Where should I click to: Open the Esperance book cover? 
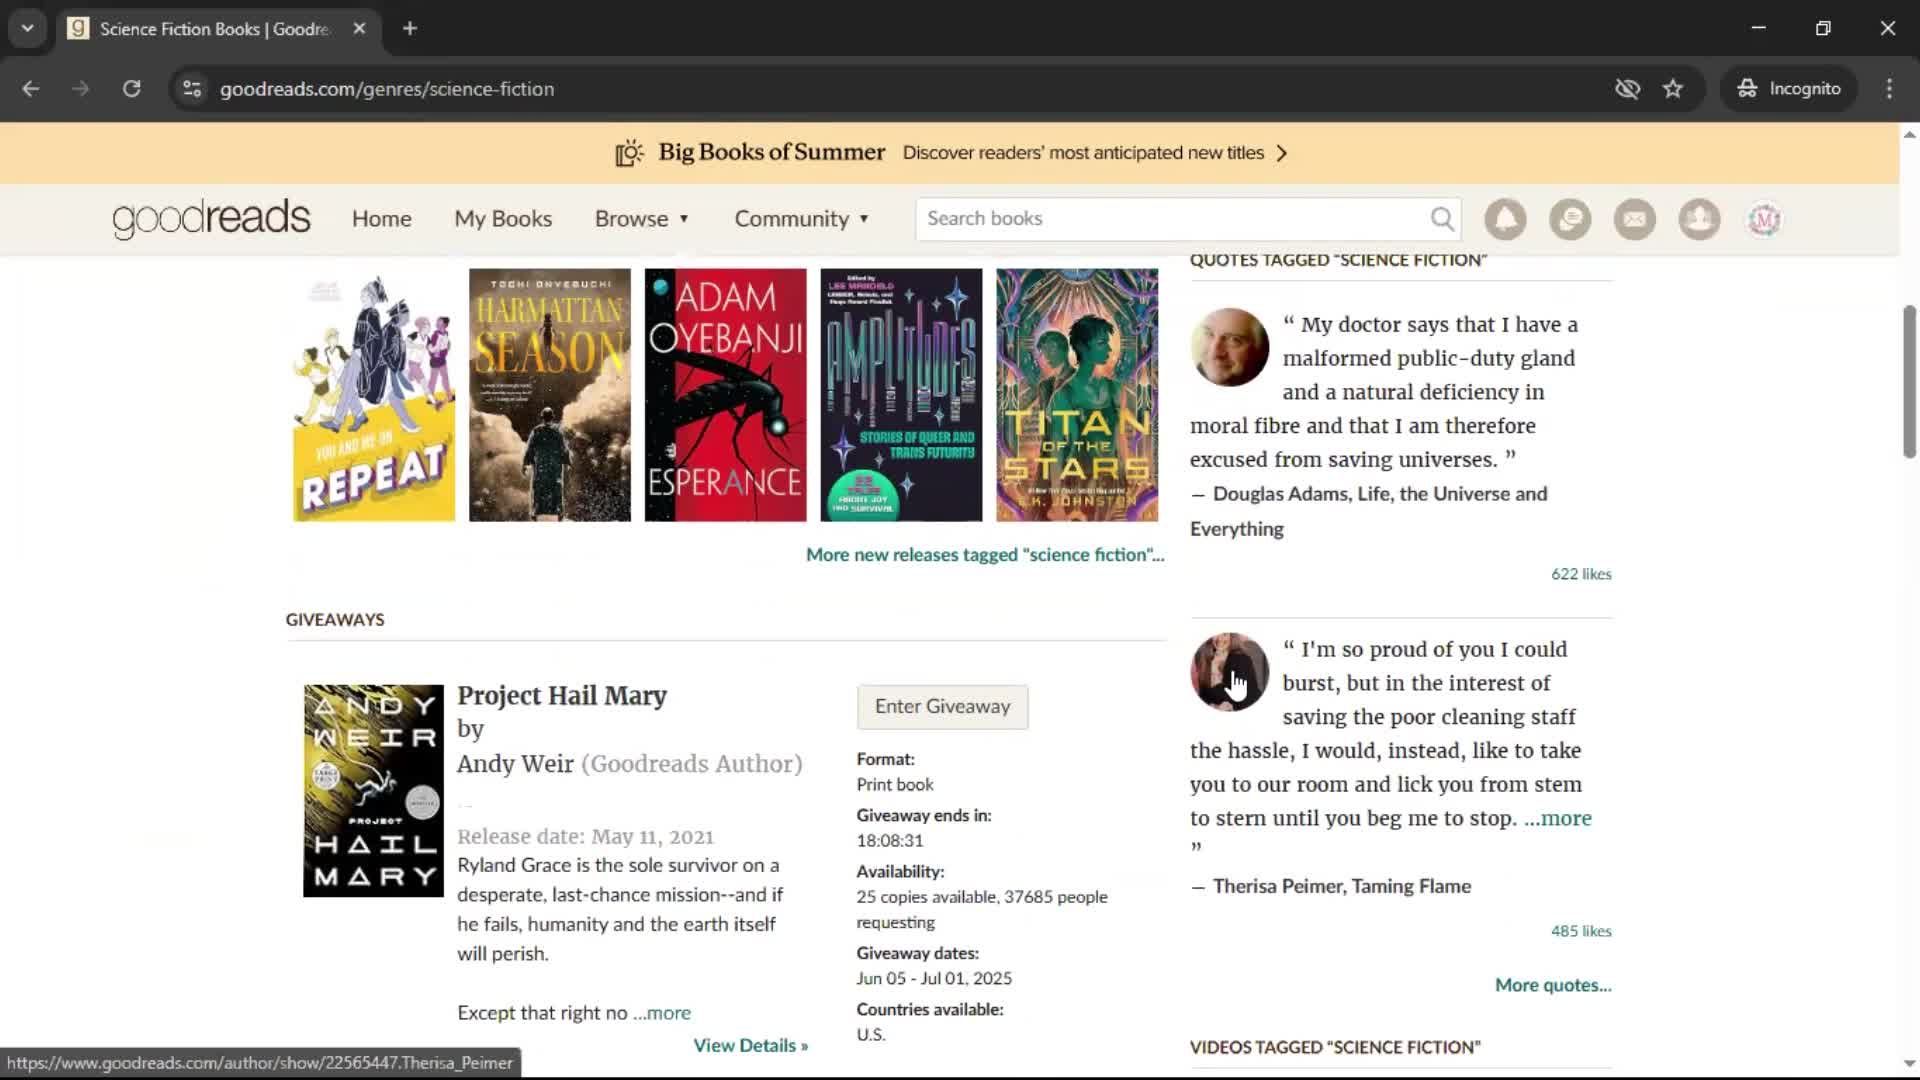point(725,395)
